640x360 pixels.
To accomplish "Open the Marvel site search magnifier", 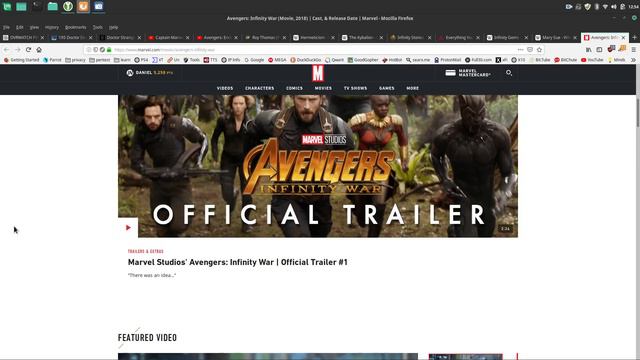I will [x=509, y=73].
